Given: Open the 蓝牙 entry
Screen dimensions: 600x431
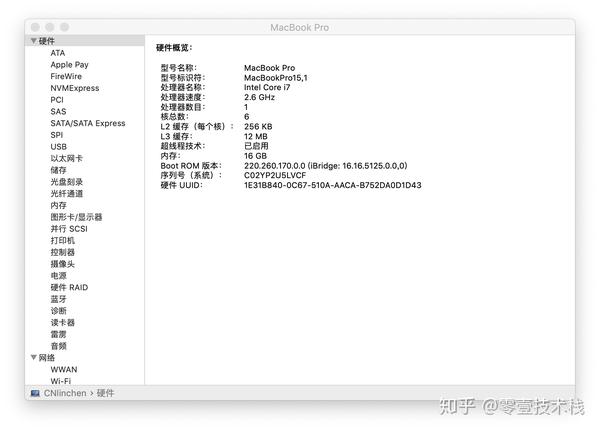Looking at the screenshot, I should (59, 299).
